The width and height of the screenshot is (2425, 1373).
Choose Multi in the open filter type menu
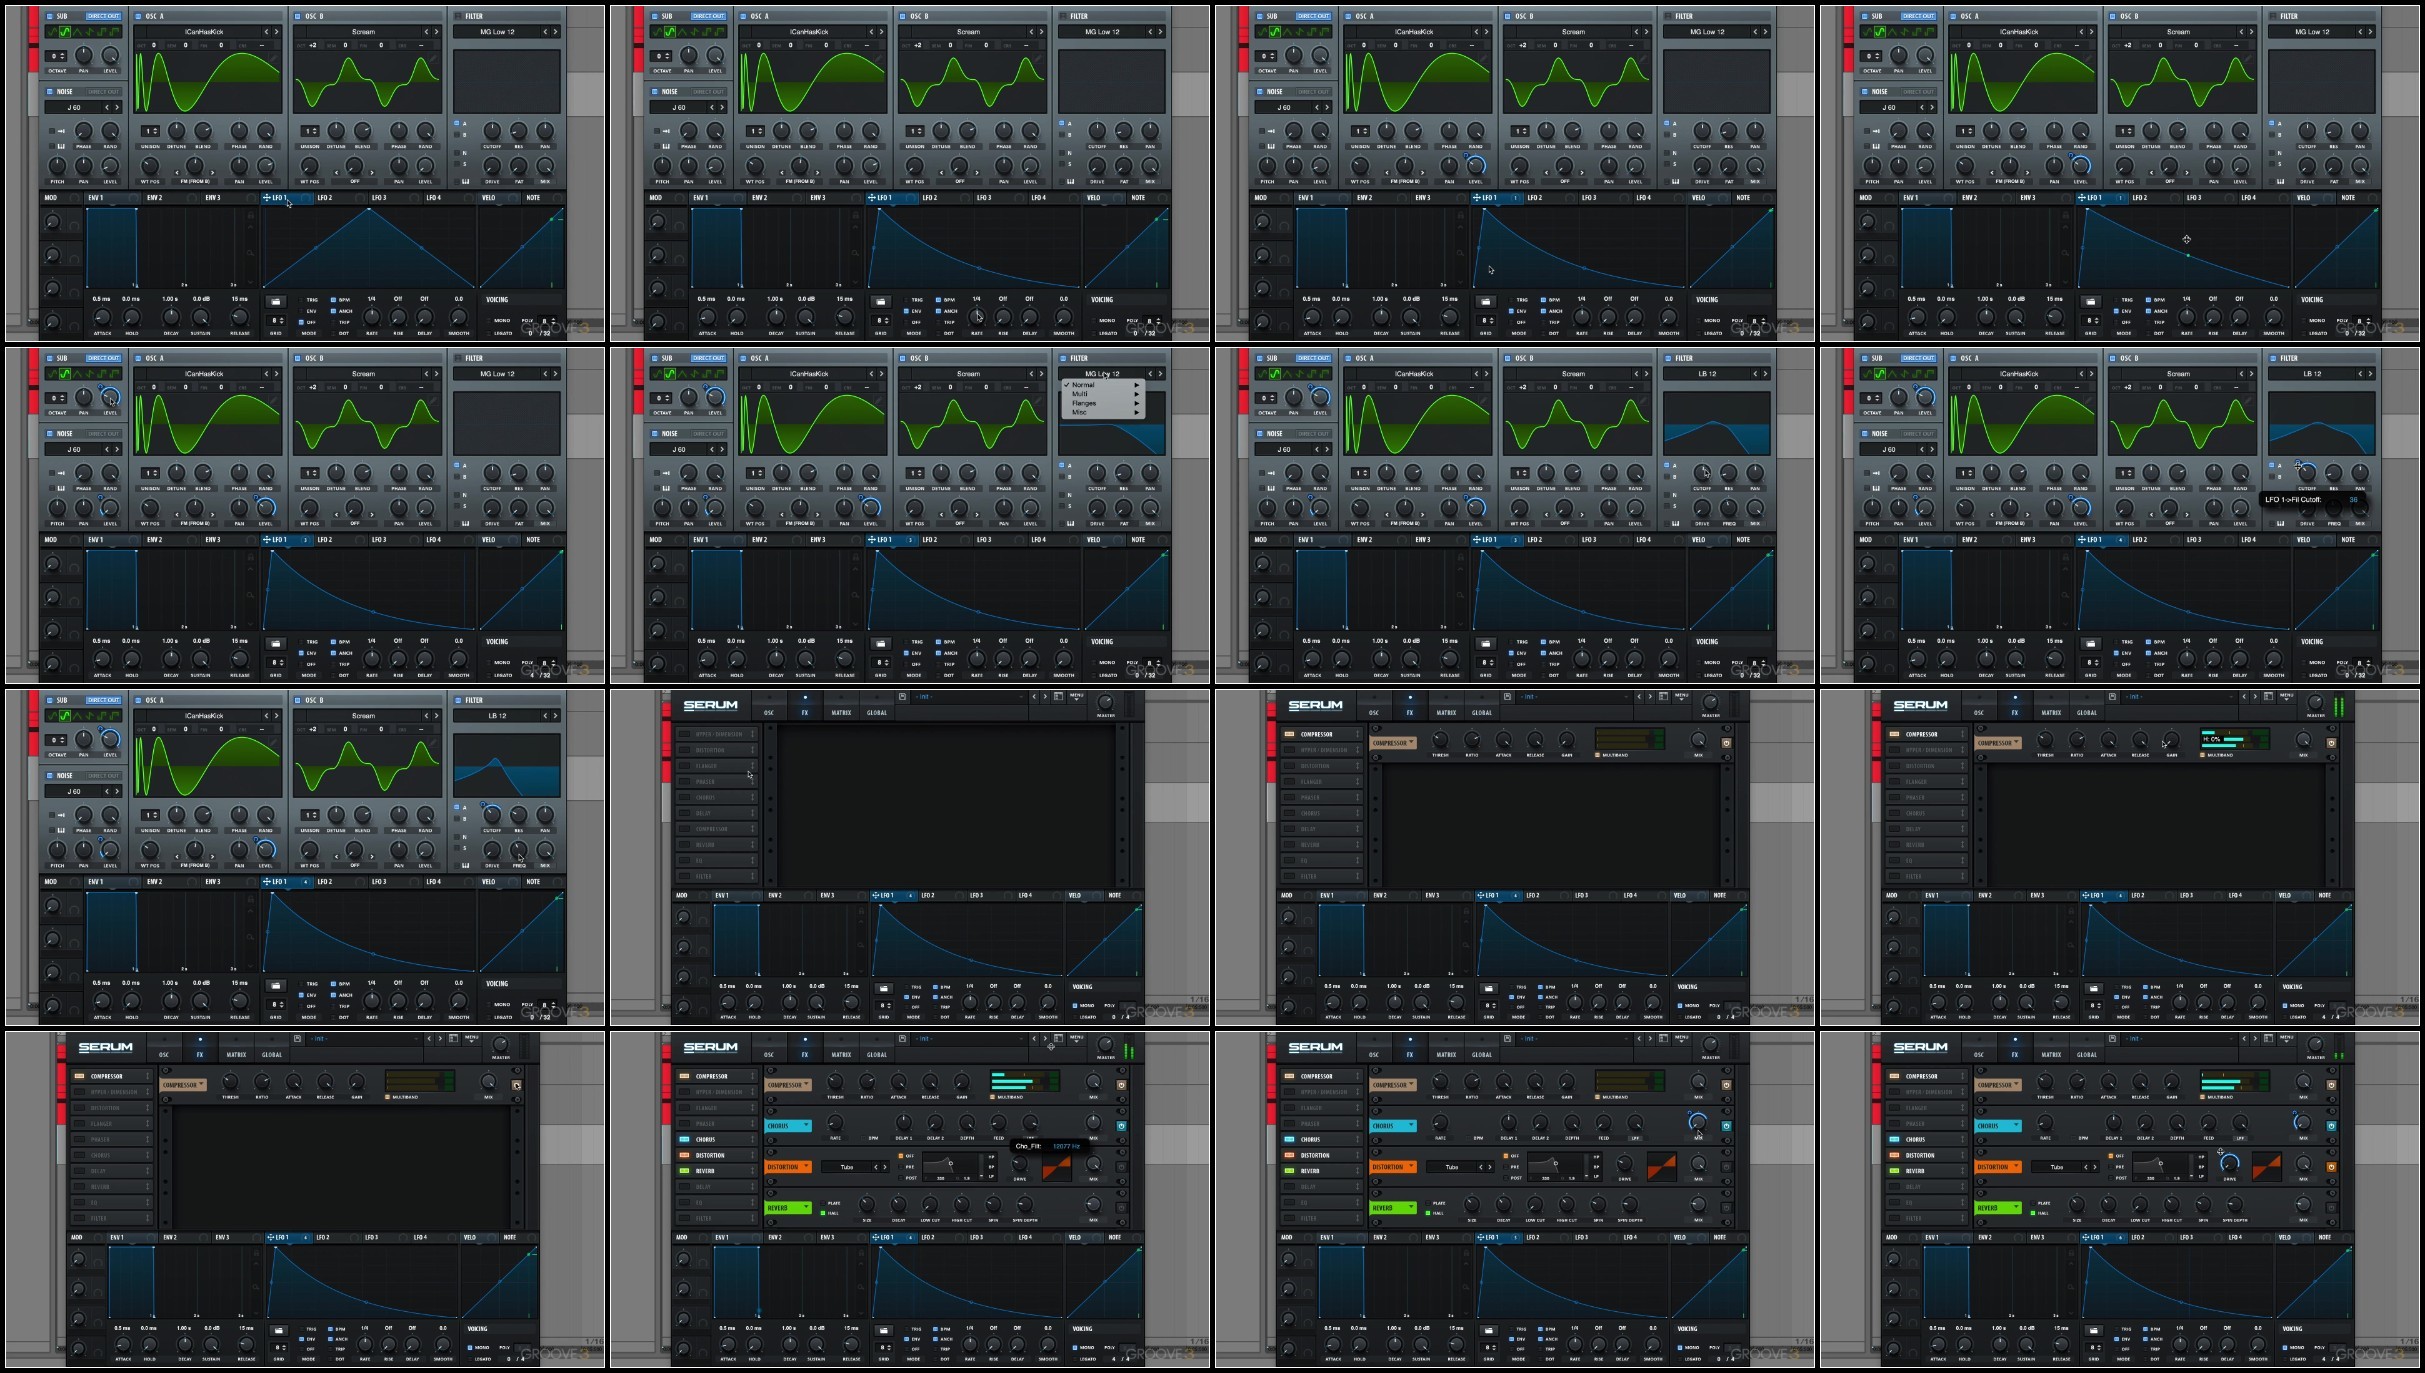point(1103,394)
